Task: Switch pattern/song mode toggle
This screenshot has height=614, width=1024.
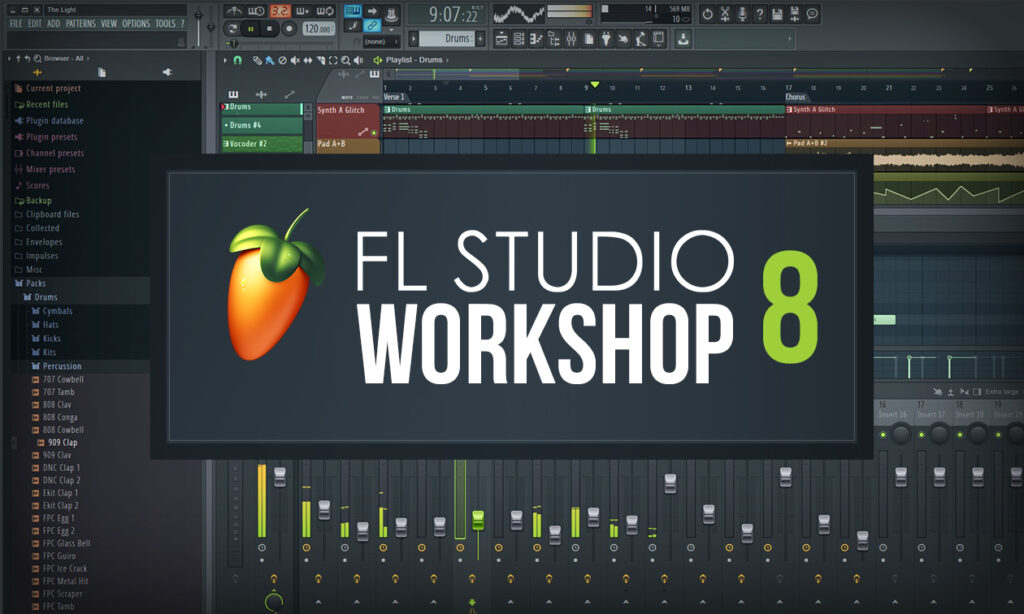Action: pyautogui.click(x=232, y=29)
